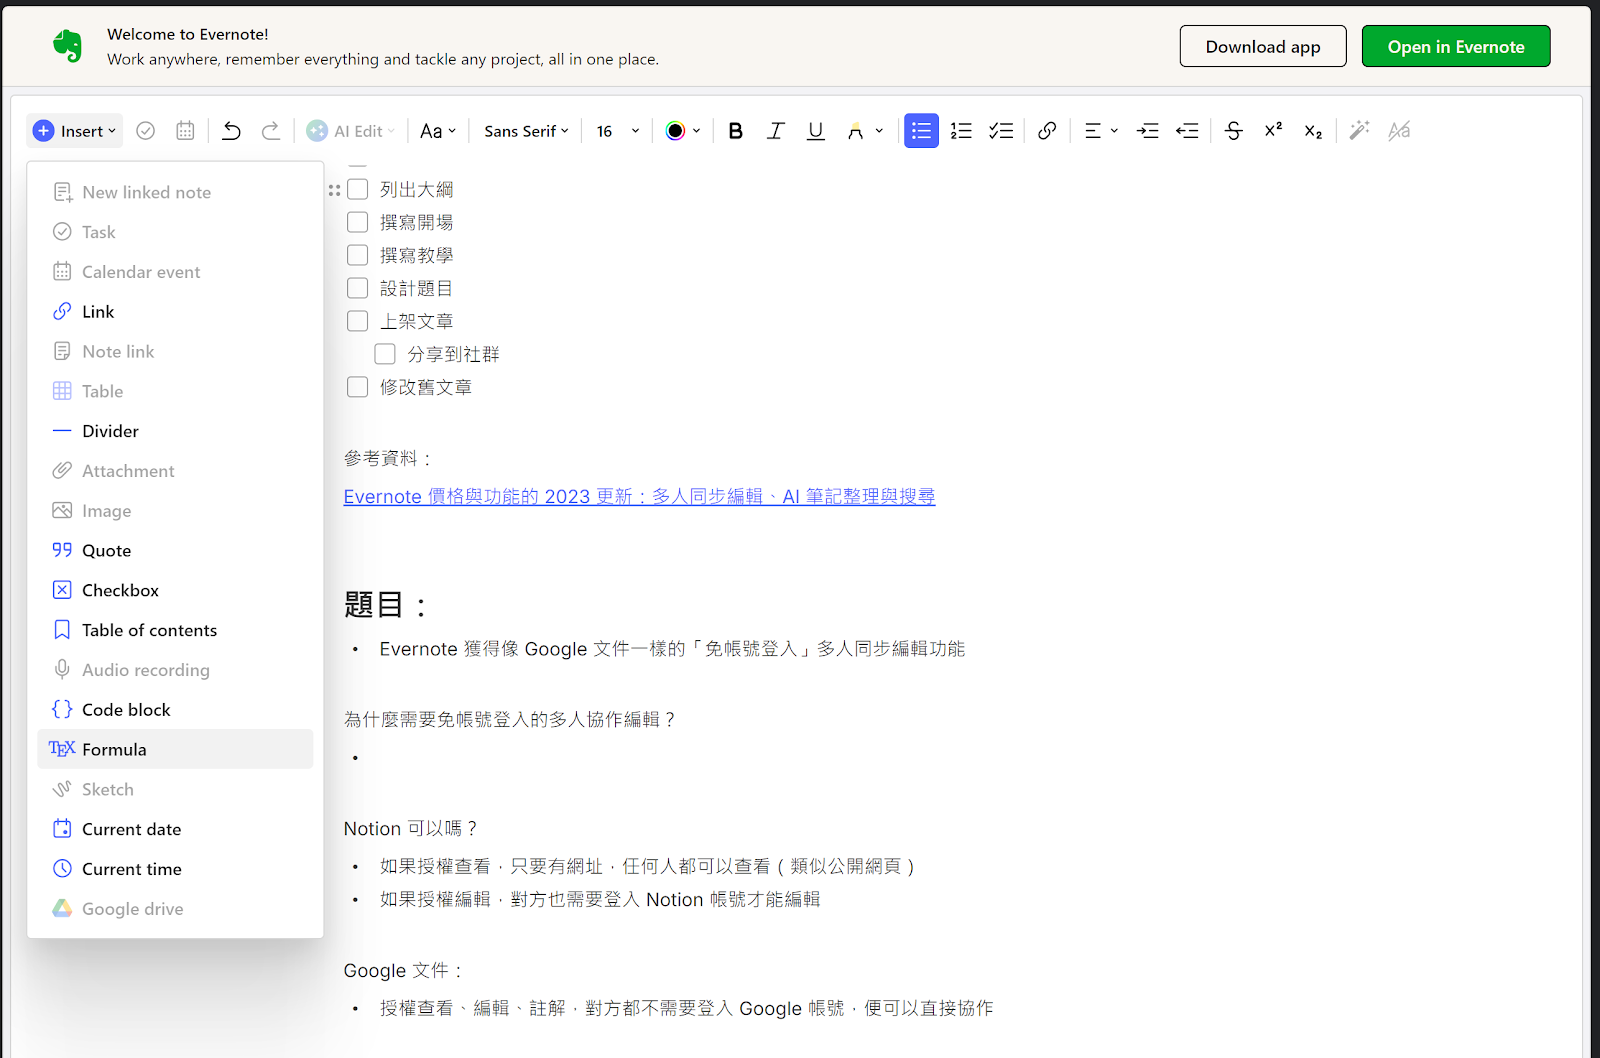
Task: Check the 撰寫開場 checkbox
Action: point(357,222)
